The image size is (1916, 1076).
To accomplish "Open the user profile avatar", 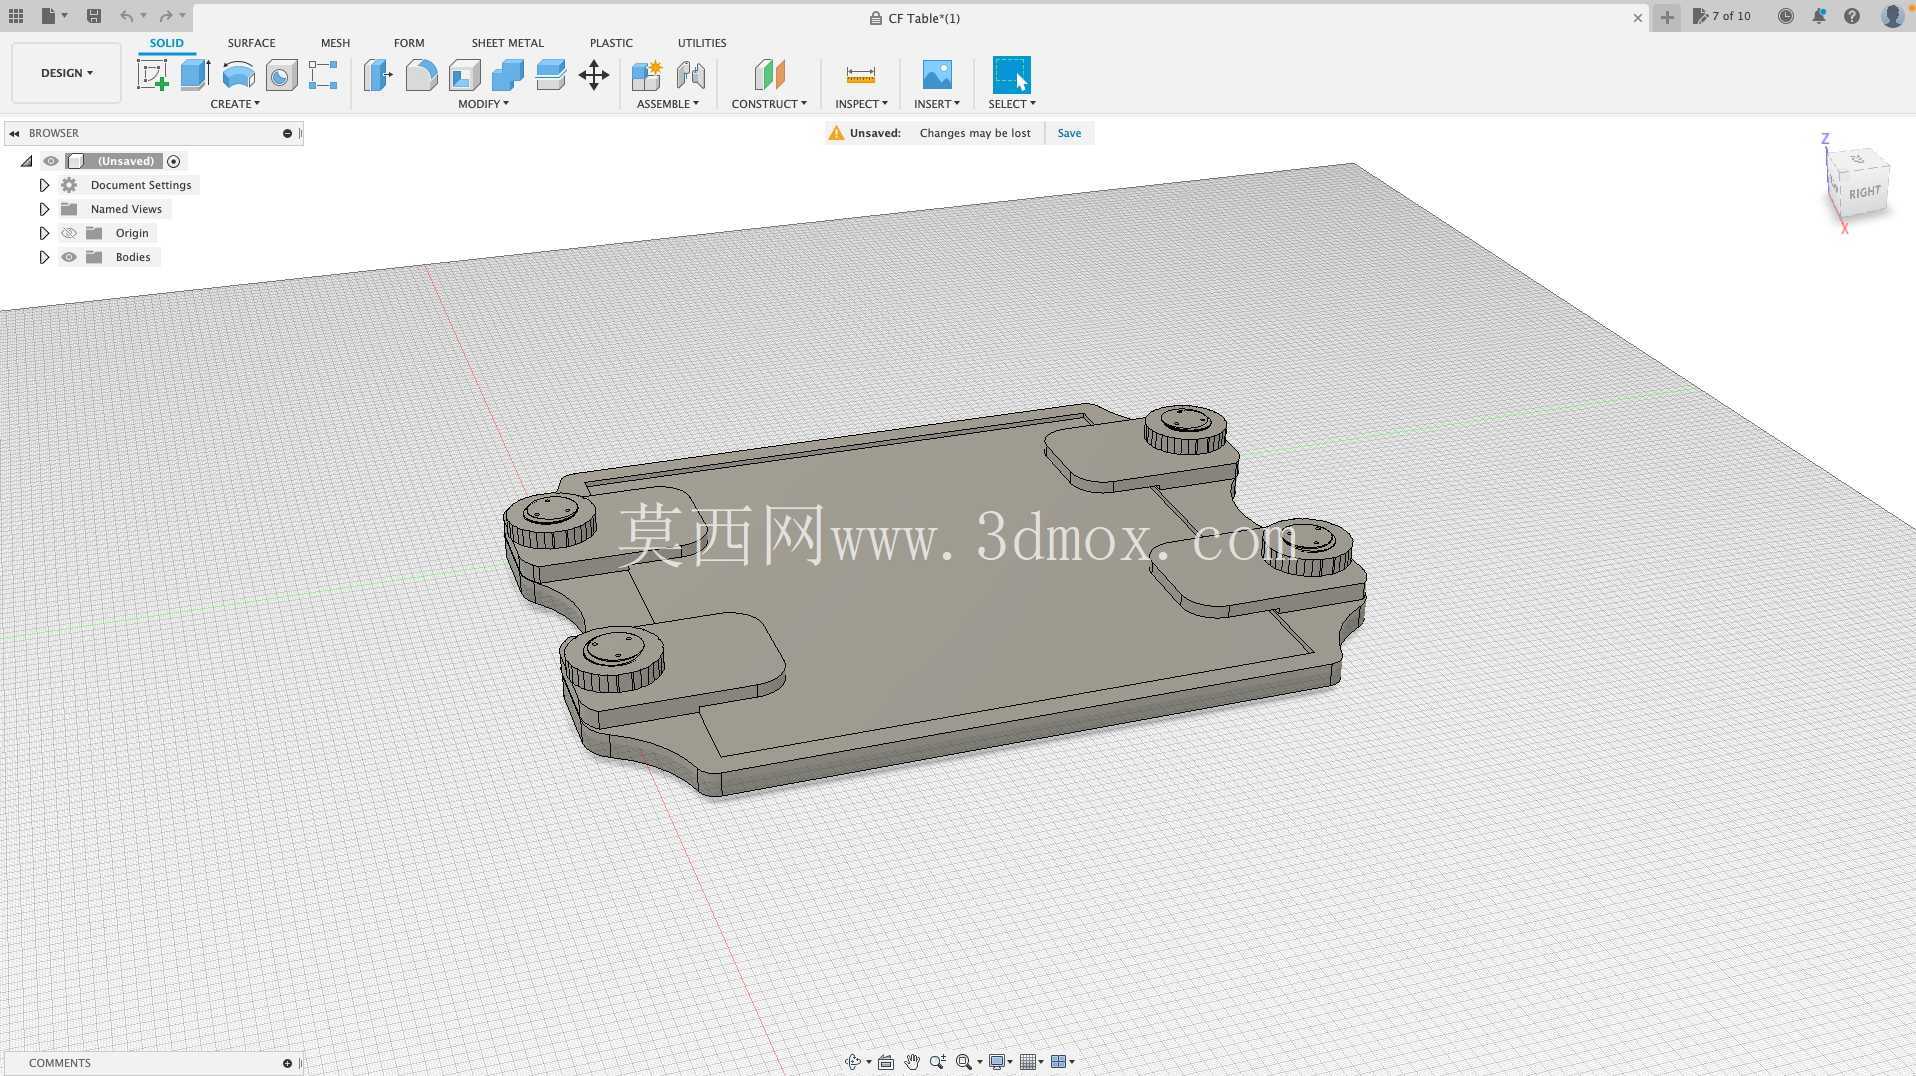I will coord(1892,16).
